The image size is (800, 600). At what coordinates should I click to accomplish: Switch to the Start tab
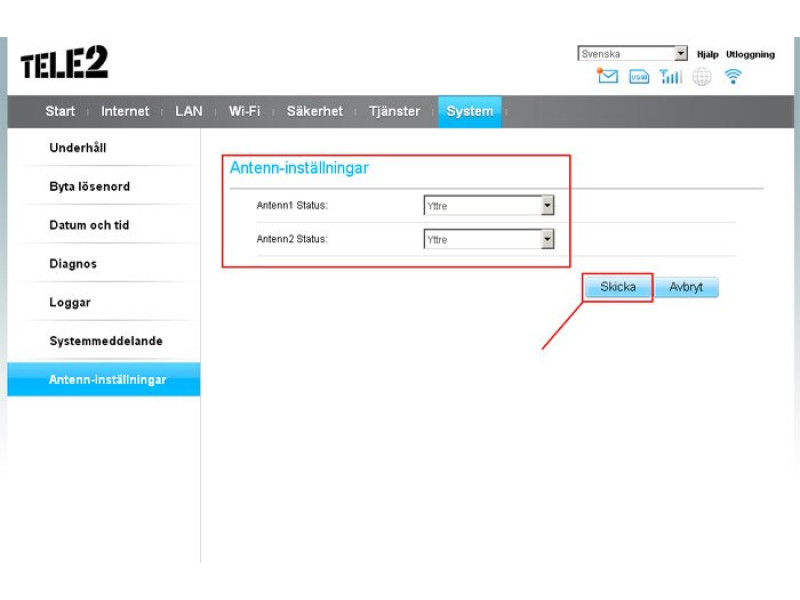60,111
